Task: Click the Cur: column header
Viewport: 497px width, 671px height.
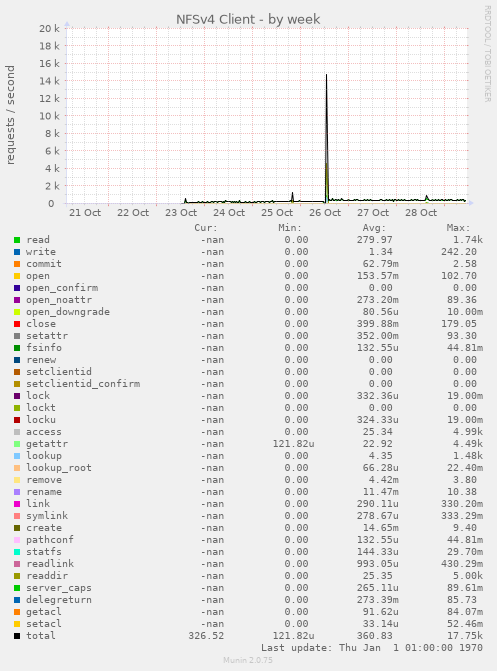Action: point(206,228)
